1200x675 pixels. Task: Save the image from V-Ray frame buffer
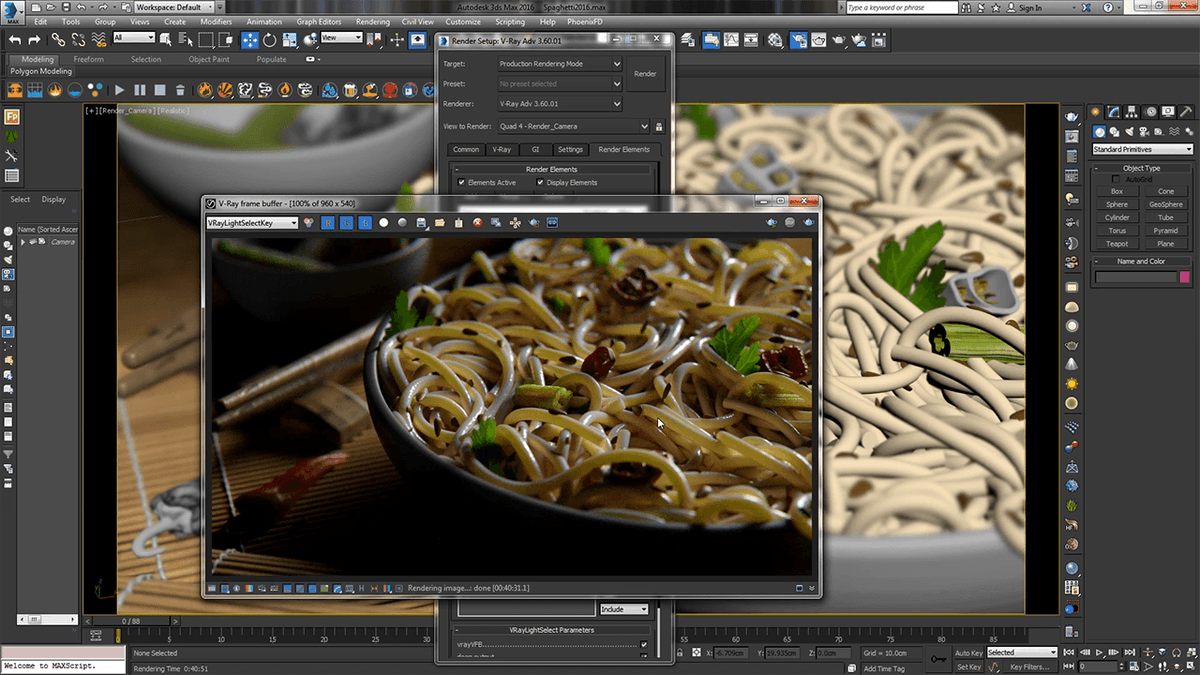[421, 222]
